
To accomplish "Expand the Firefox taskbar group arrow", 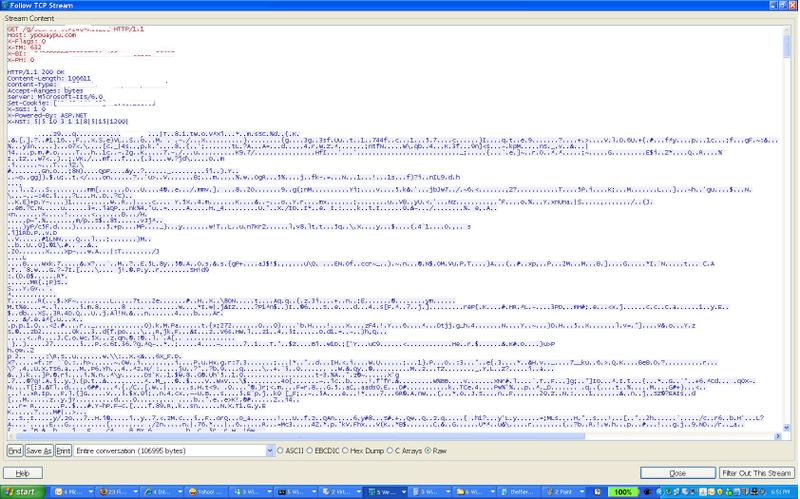I will tap(135, 492).
